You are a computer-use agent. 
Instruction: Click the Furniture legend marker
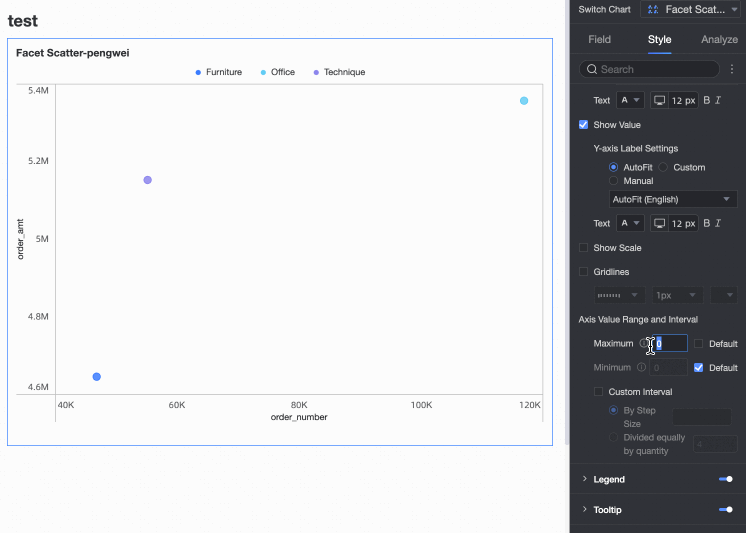[199, 72]
